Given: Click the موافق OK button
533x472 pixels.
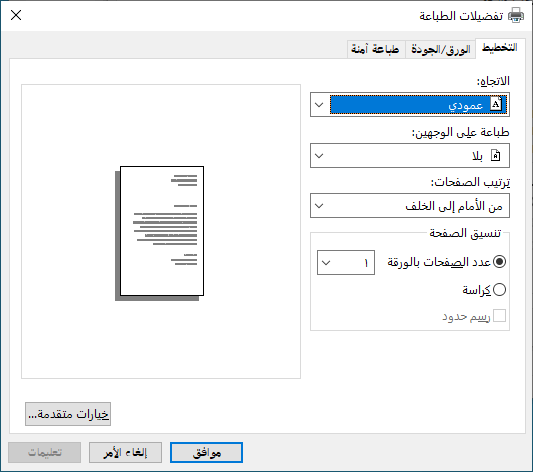Looking at the screenshot, I should click(206, 453).
